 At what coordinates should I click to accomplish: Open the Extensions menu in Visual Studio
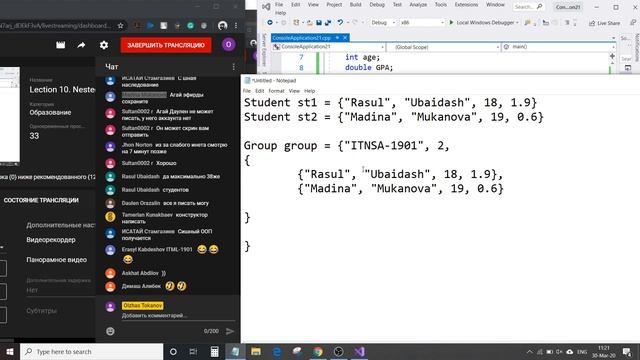[x=466, y=4]
